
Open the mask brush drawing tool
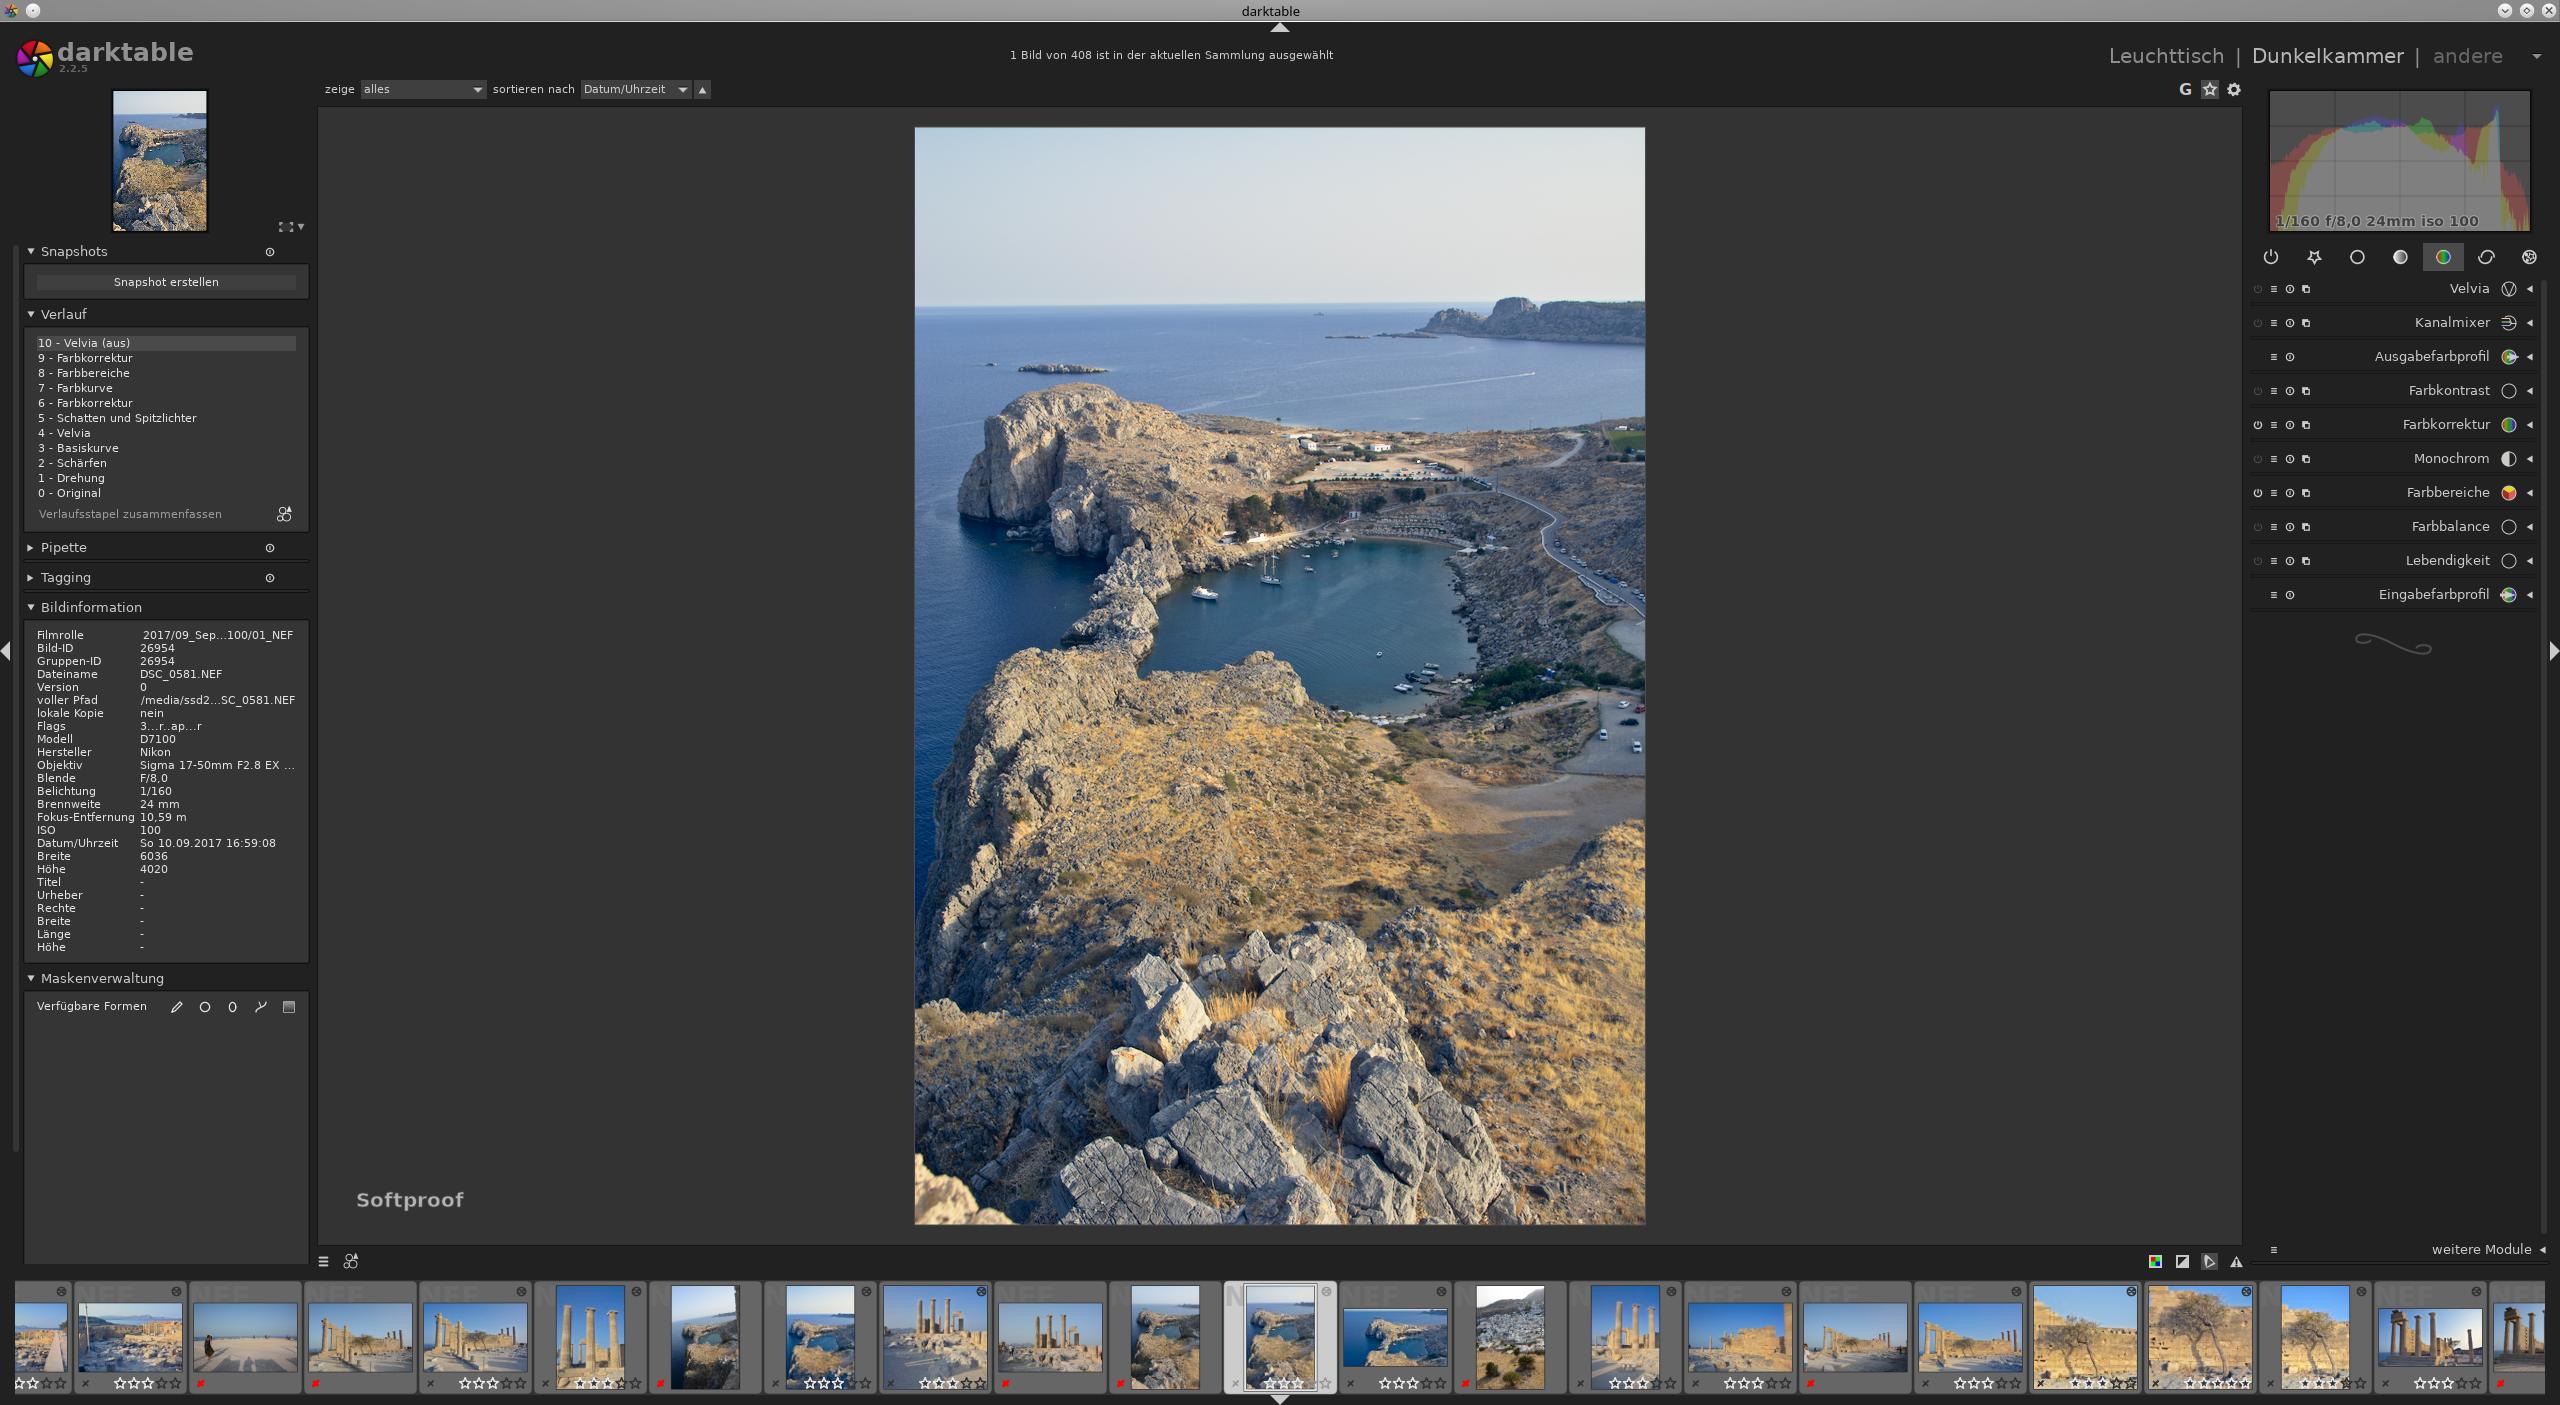(x=177, y=1007)
